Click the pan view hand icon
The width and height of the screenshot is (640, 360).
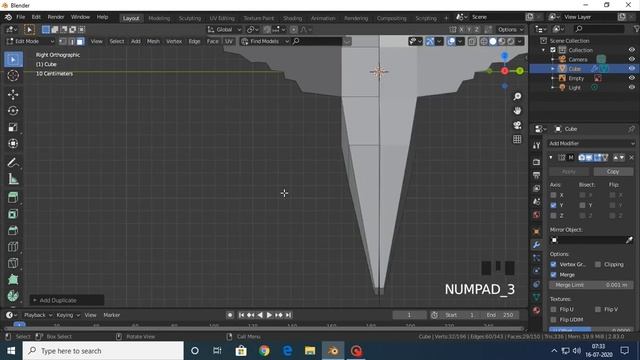click(517, 111)
